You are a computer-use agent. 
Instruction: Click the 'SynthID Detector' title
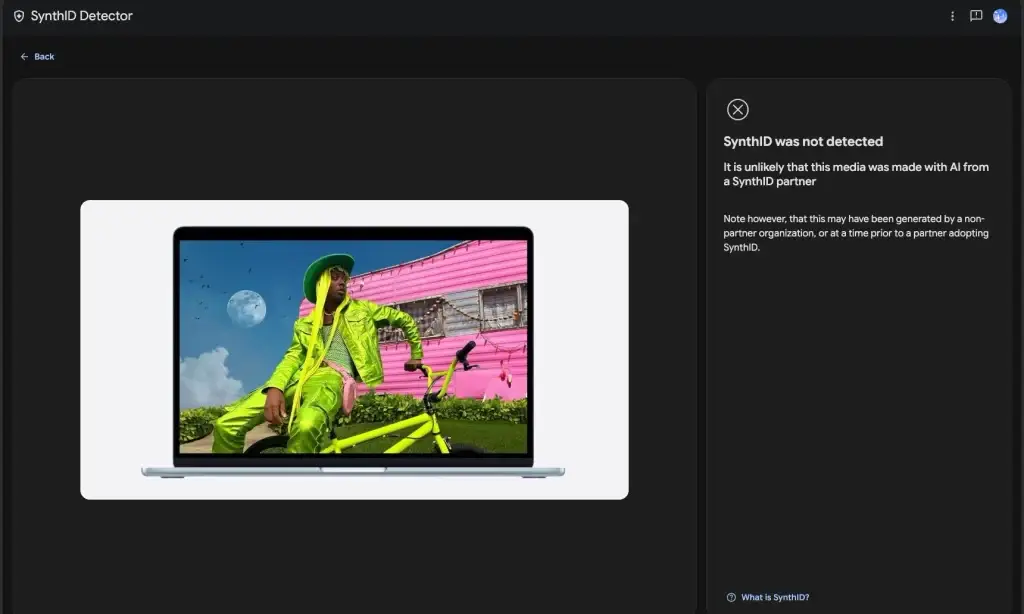82,16
